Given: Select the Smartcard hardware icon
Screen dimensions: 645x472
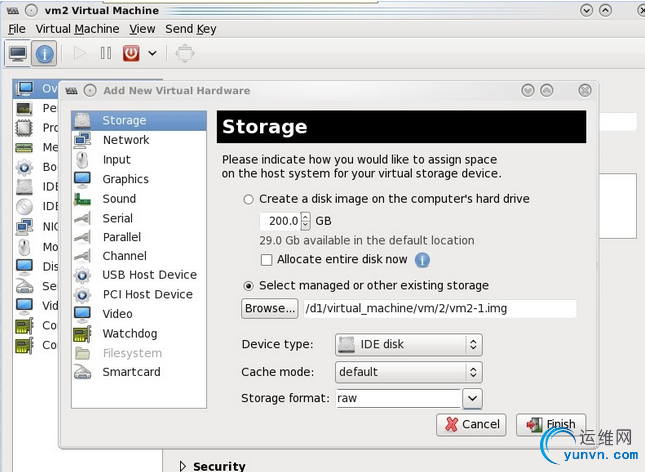Looking at the screenshot, I should pos(83,372).
